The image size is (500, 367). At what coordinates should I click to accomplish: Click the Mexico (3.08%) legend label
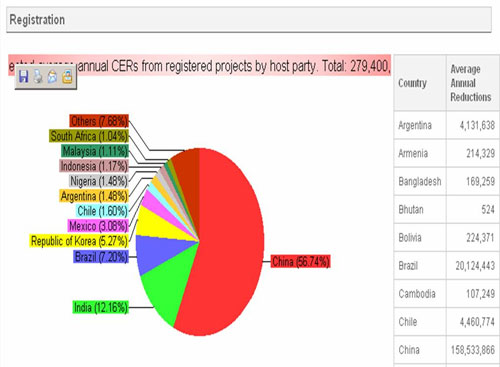98,226
